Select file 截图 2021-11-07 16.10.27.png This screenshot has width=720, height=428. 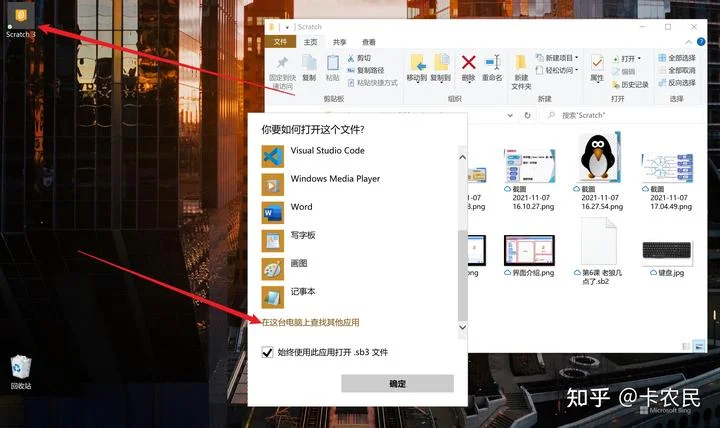point(529,179)
